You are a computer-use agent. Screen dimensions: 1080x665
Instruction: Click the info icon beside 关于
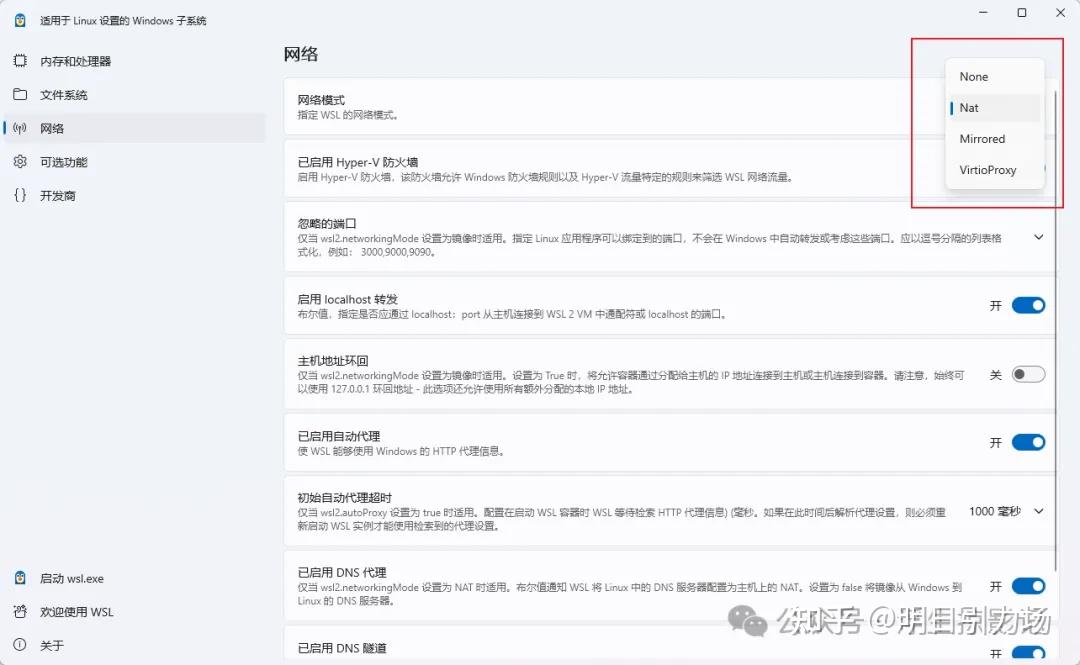point(20,644)
